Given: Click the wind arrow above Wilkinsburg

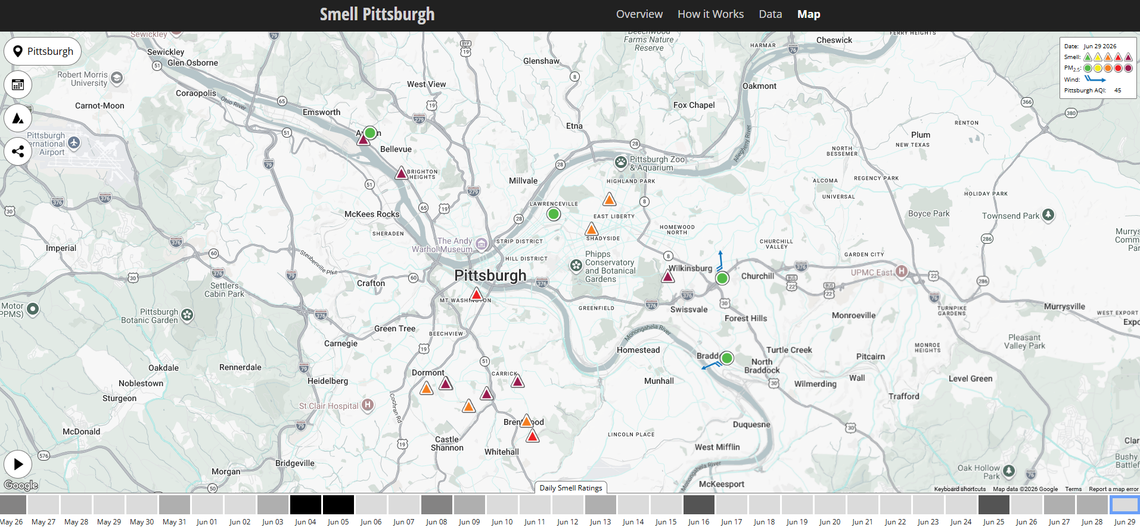Looking at the screenshot, I should coord(720,261).
